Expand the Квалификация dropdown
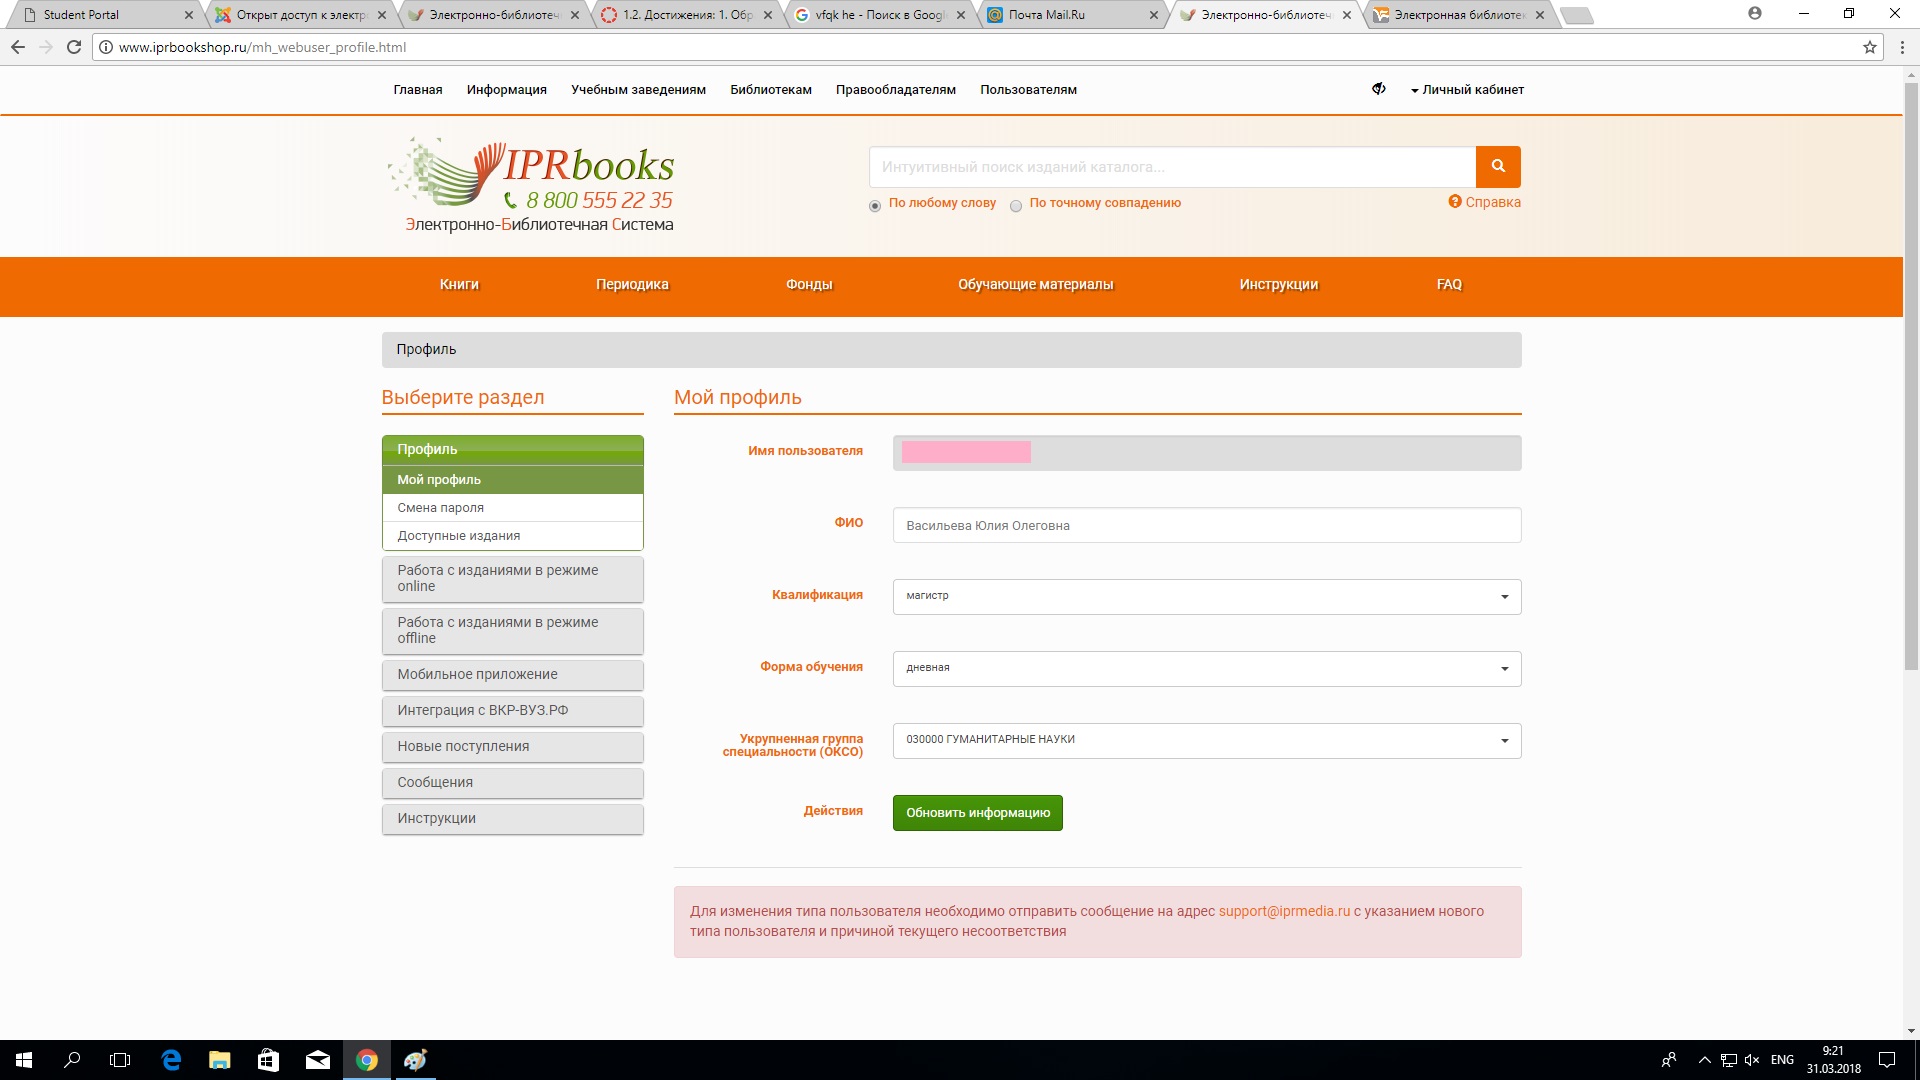 click(x=1206, y=597)
